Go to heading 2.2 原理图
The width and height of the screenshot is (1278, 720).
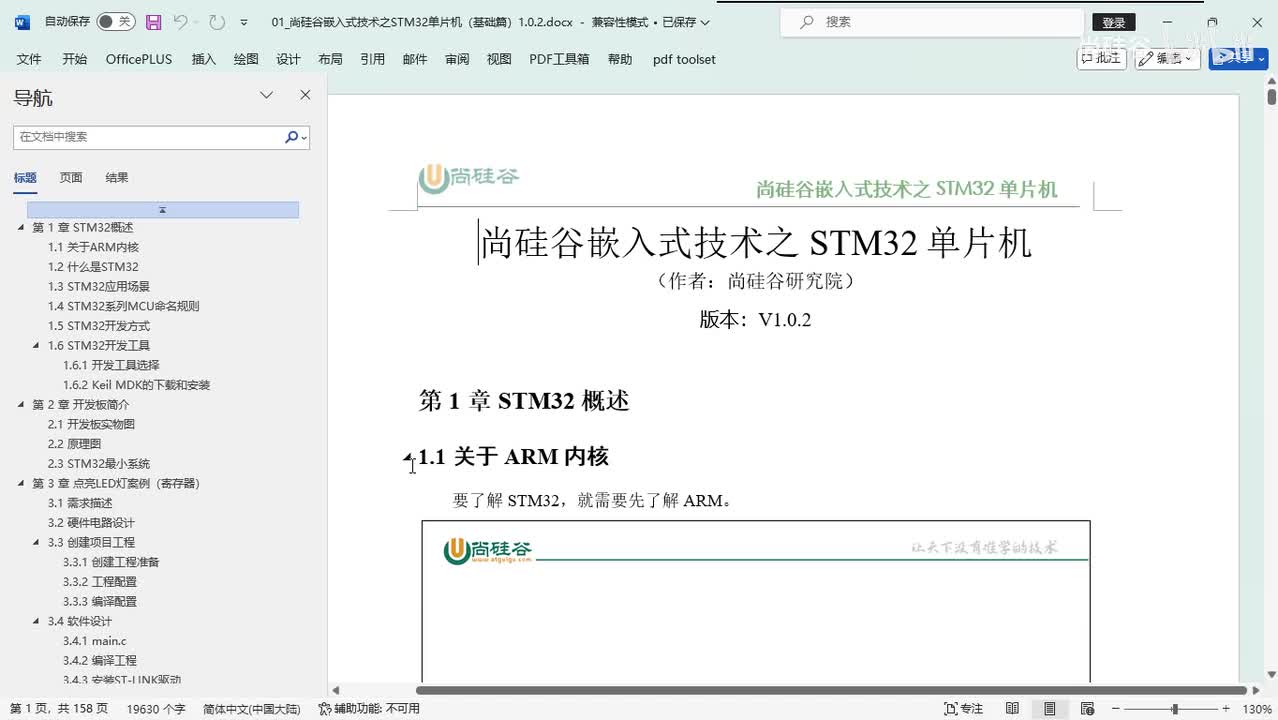coord(74,444)
